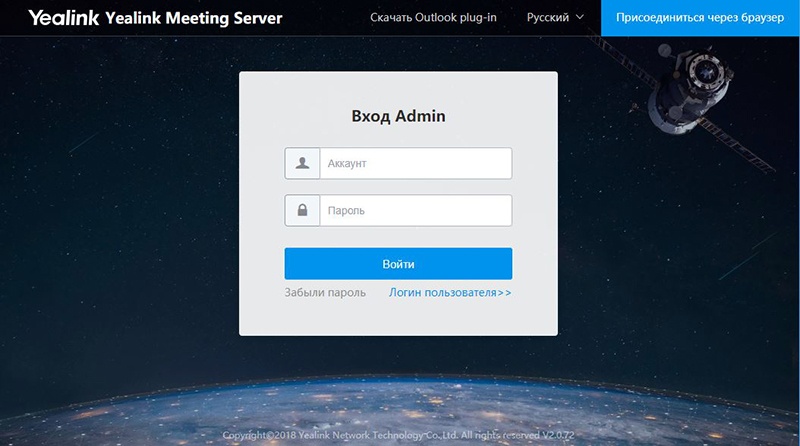Click the Yealink logo in the header
Image resolution: width=800 pixels, height=446 pixels.
point(63,18)
